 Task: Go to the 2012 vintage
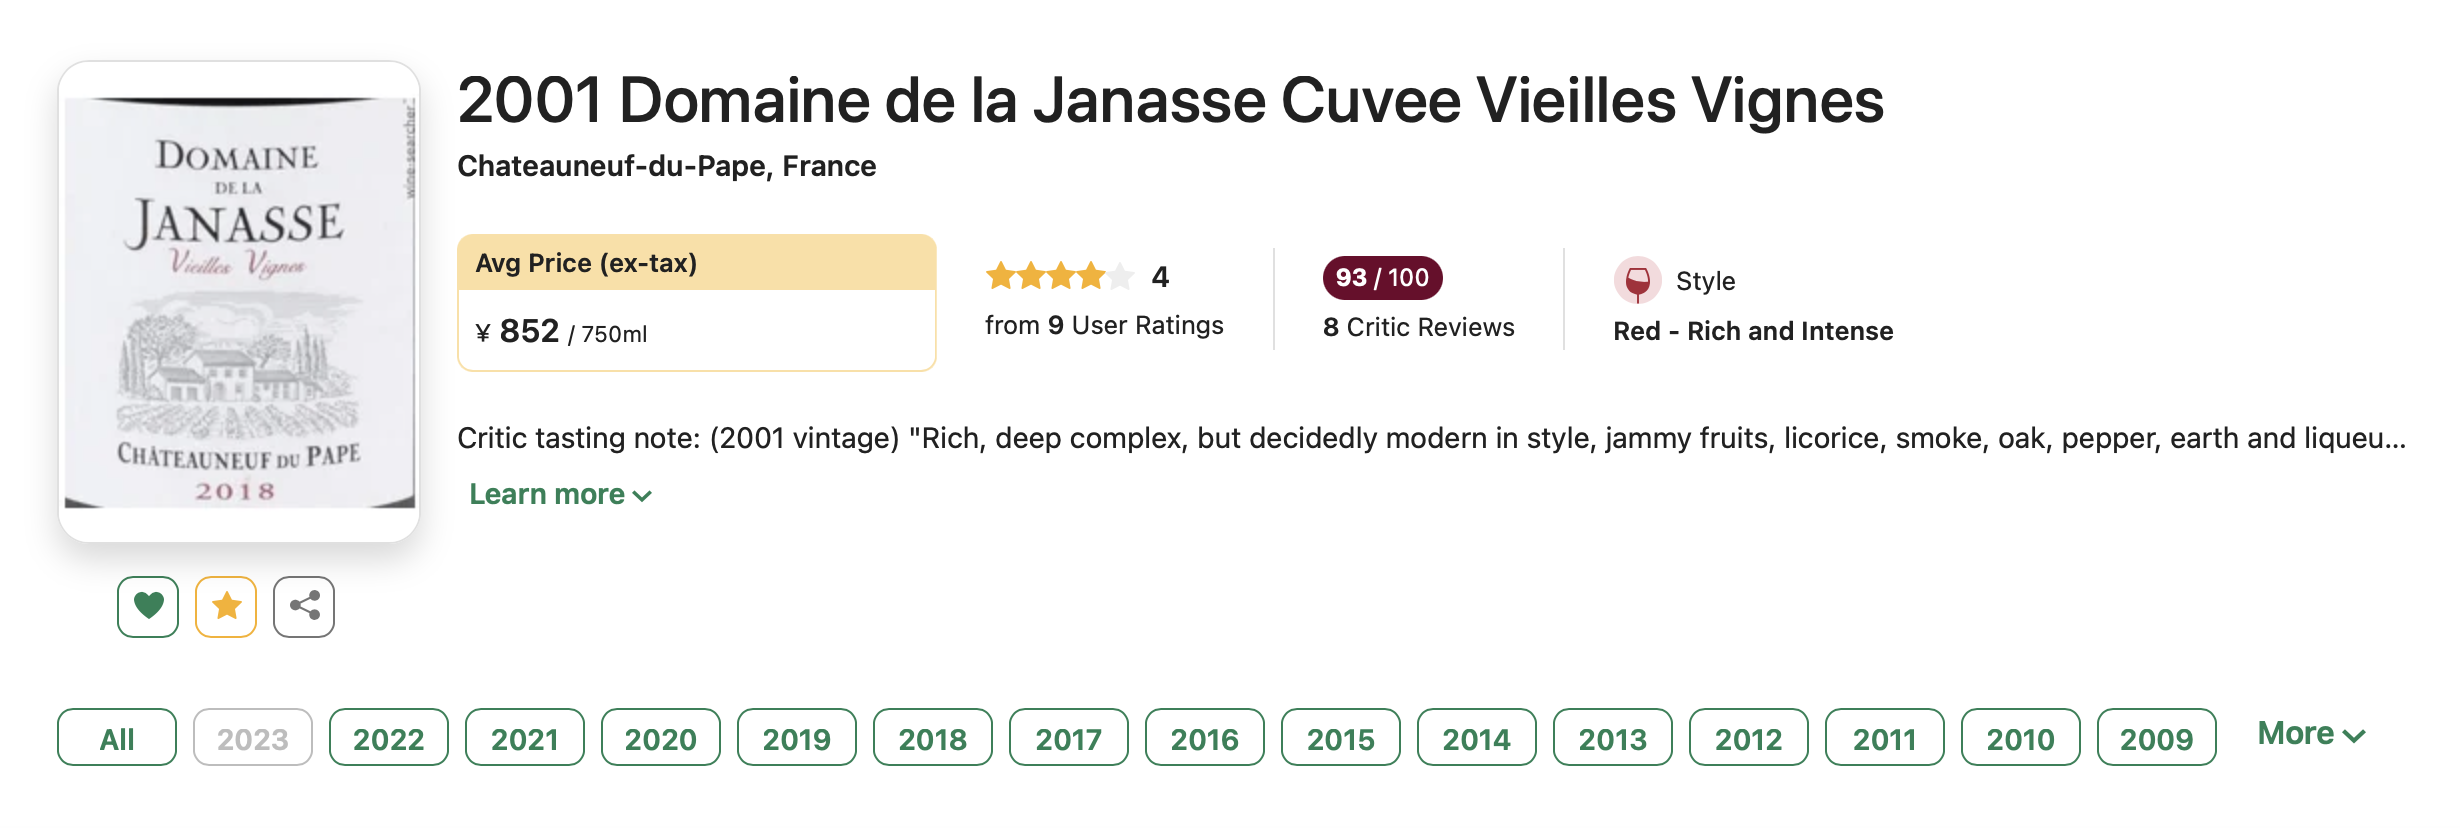click(x=1749, y=738)
